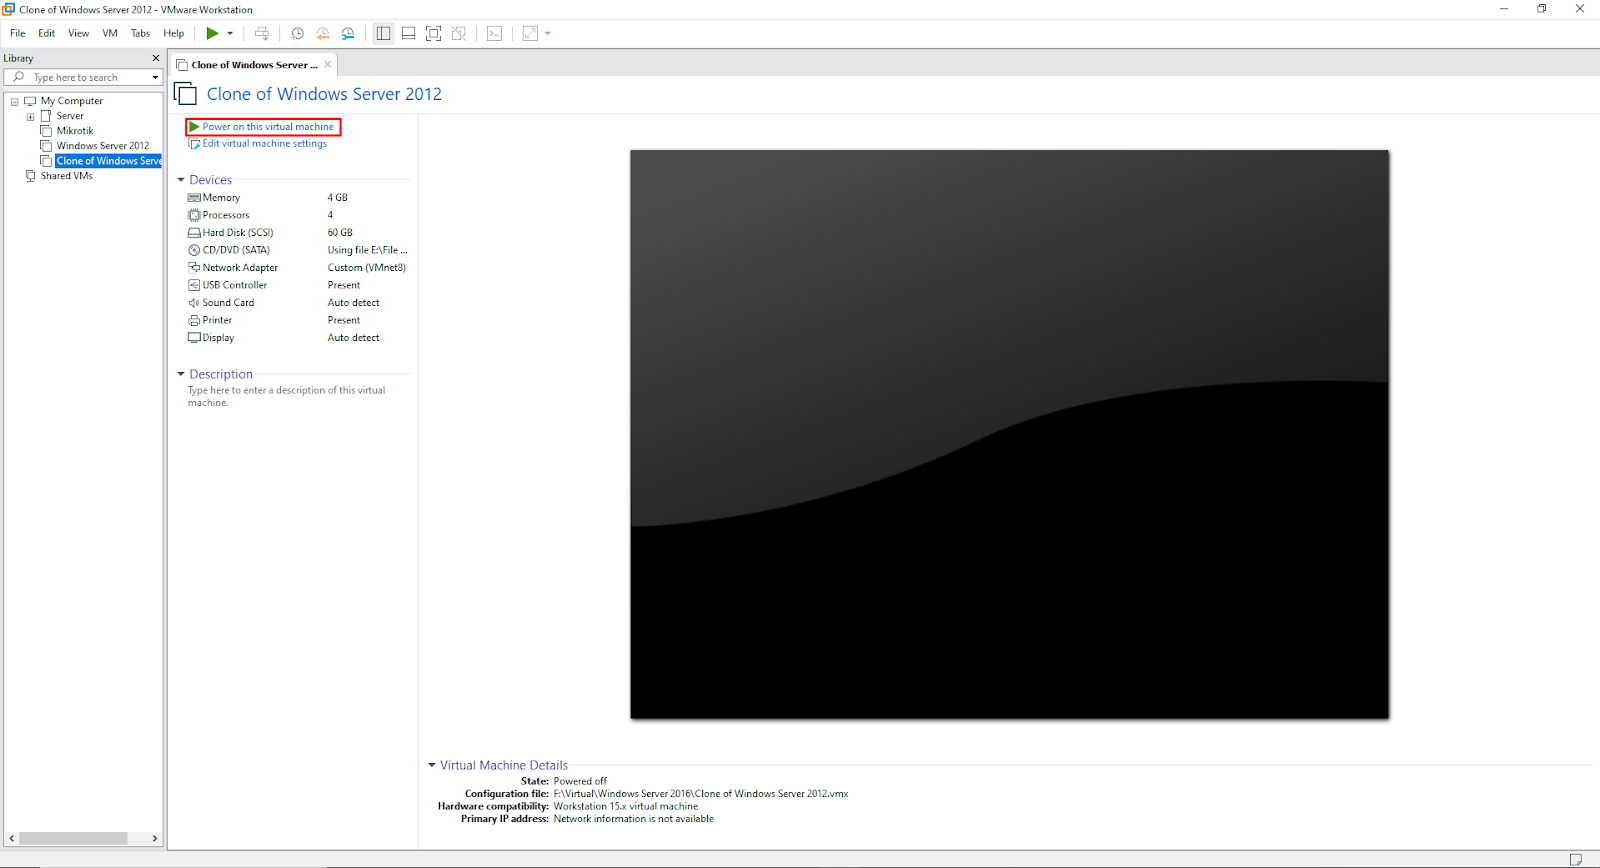Toggle the thumbnail bar view icon
The width and height of the screenshot is (1600, 868).
pyautogui.click(x=408, y=33)
